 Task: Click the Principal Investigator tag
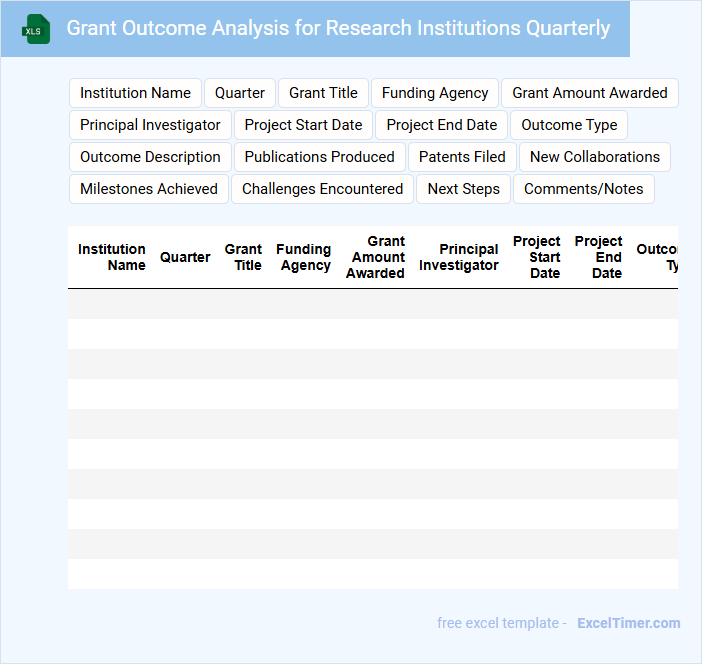coord(150,125)
